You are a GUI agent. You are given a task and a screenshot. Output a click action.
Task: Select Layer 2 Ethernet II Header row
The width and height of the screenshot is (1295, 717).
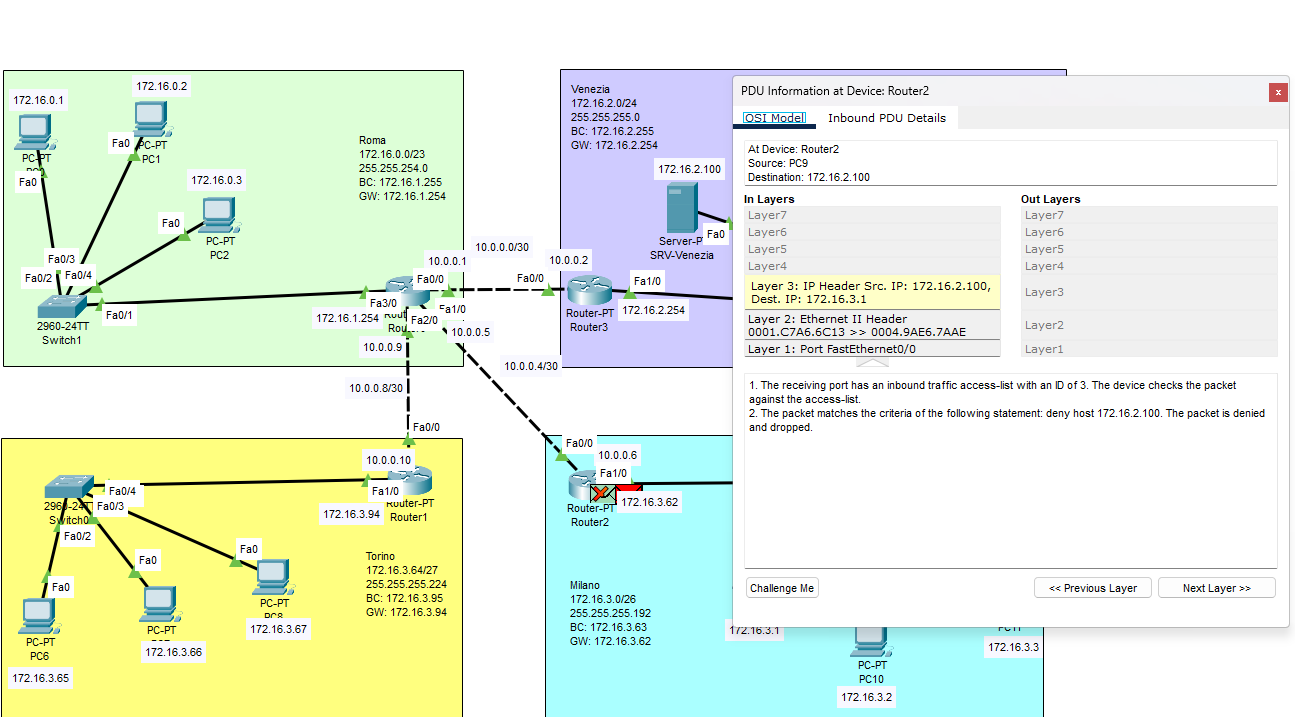click(872, 325)
